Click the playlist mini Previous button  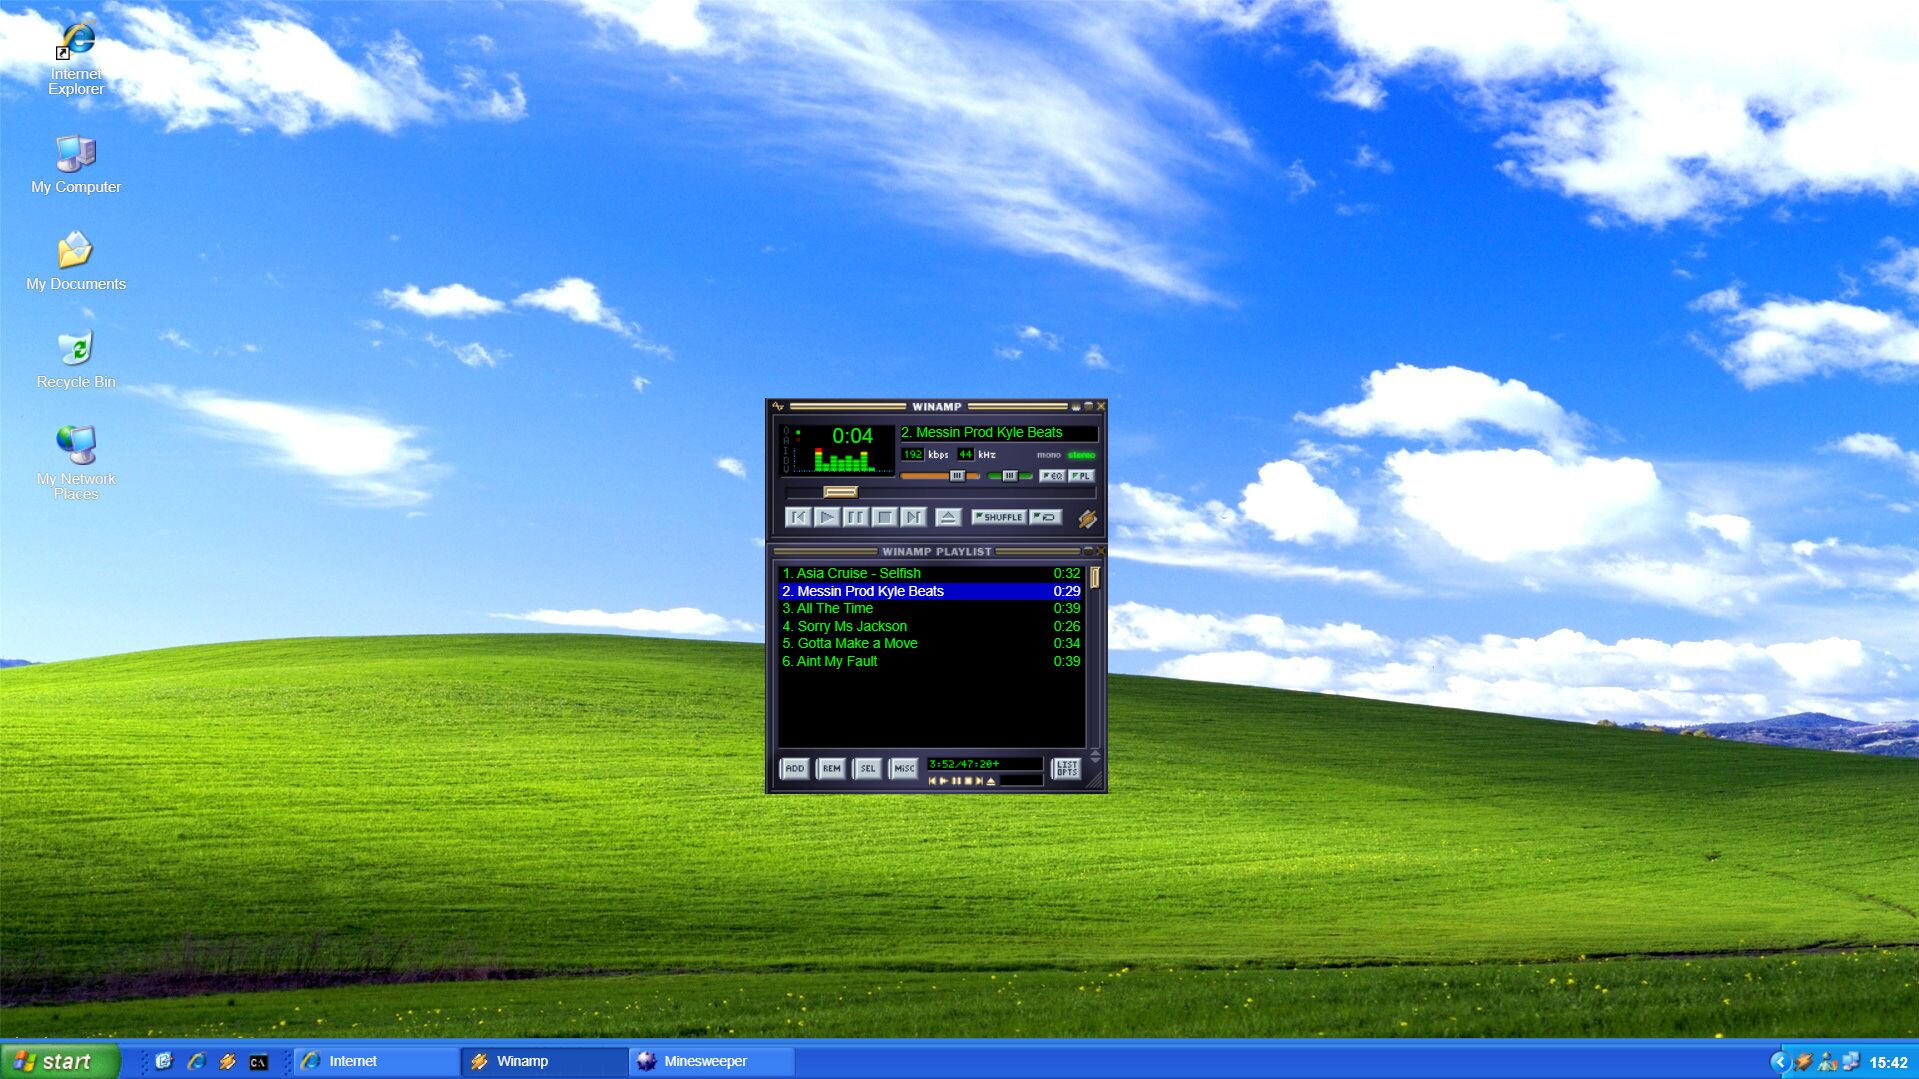pos(932,781)
